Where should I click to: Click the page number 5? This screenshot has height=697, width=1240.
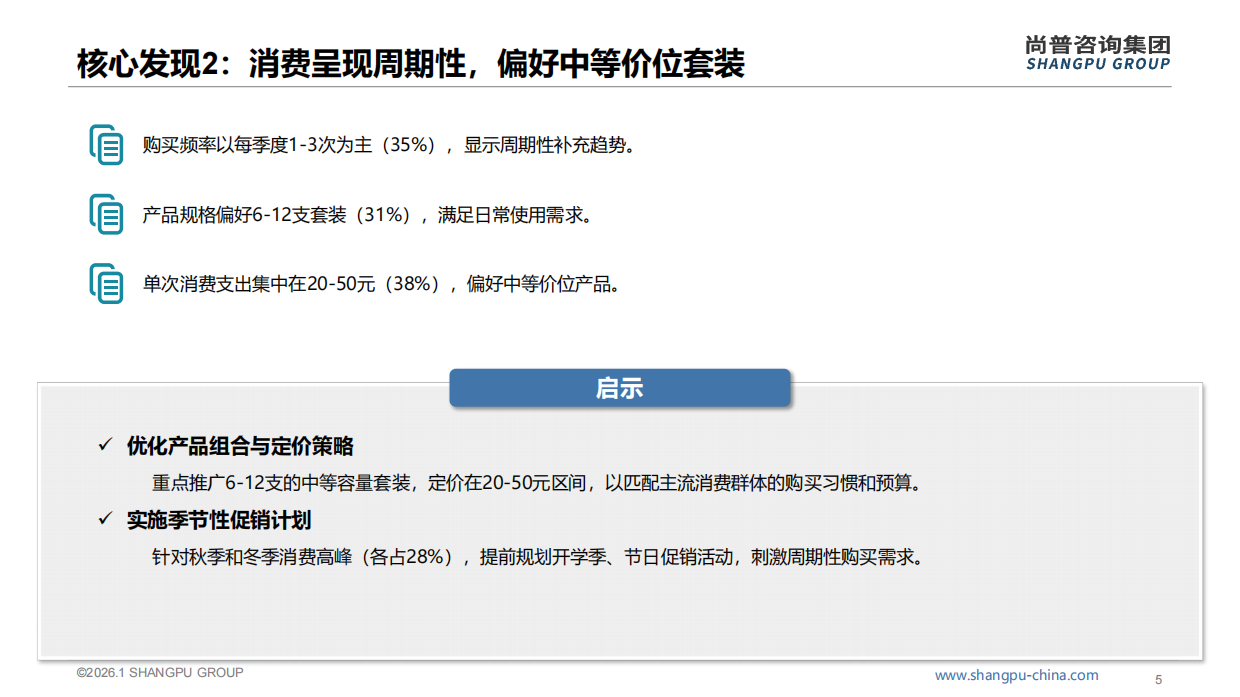[x=1159, y=680]
